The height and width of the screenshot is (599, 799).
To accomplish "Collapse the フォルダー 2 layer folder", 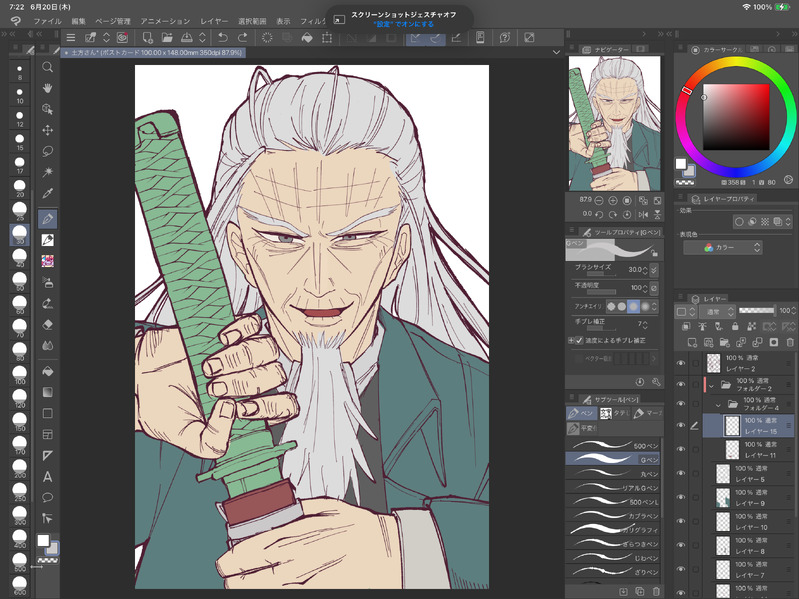I will 712,385.
